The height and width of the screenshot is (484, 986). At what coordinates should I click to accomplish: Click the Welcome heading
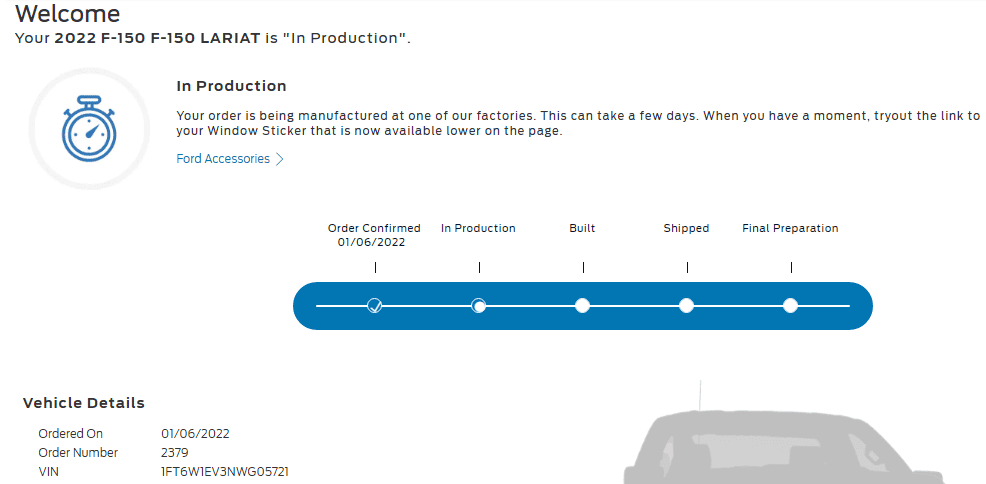[x=68, y=14]
